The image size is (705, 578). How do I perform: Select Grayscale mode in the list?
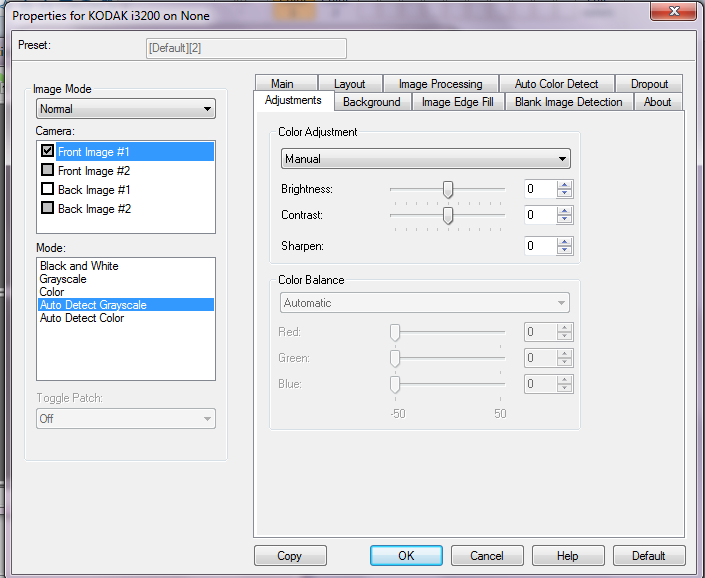[x=125, y=279]
